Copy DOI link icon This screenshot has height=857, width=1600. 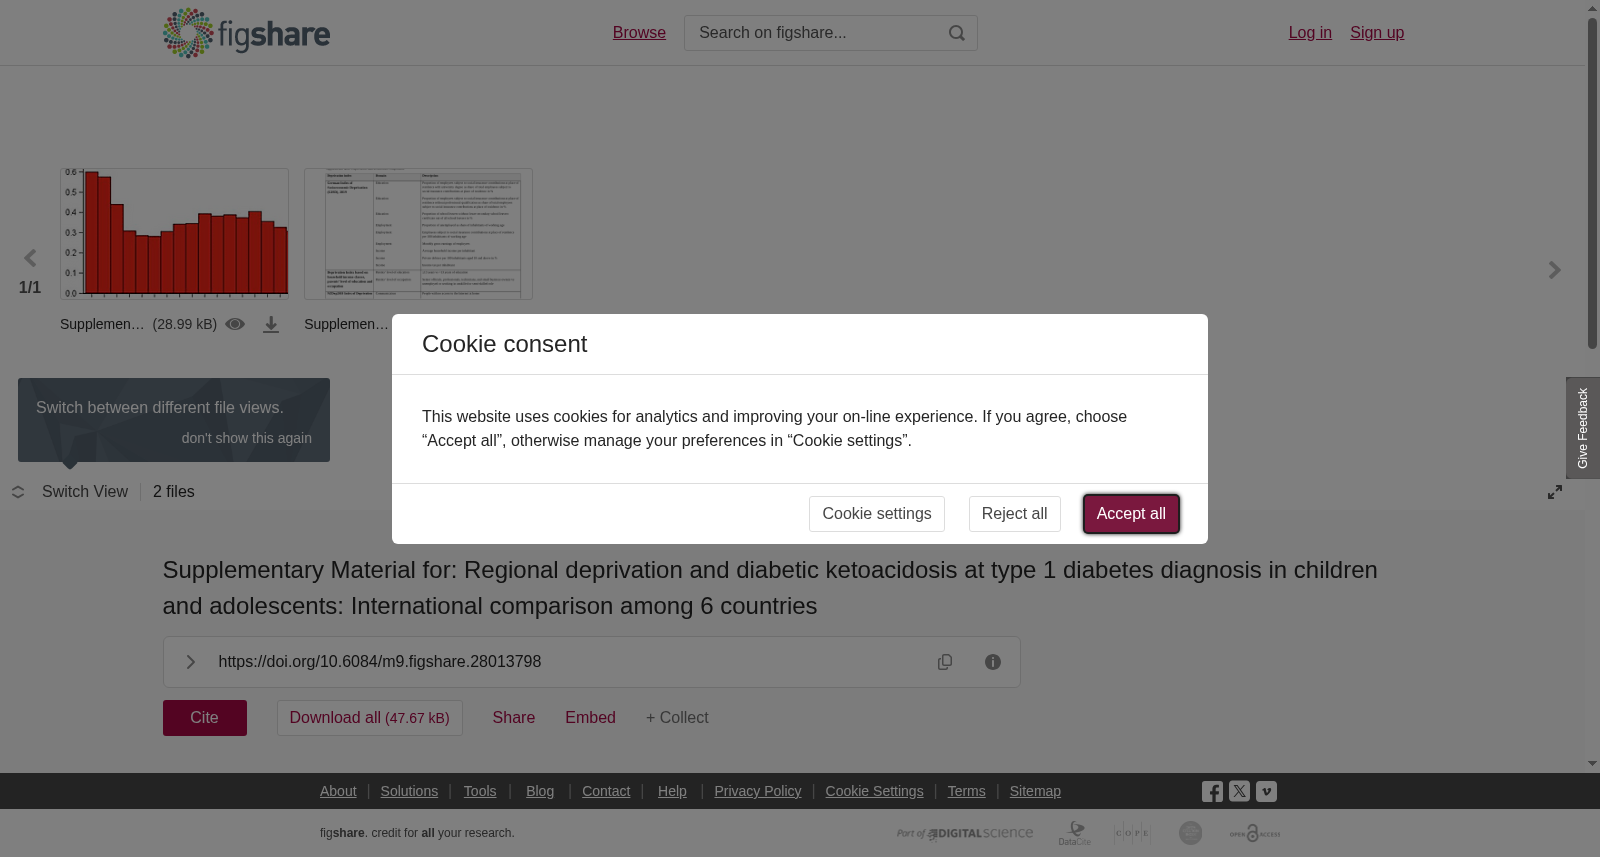point(945,662)
